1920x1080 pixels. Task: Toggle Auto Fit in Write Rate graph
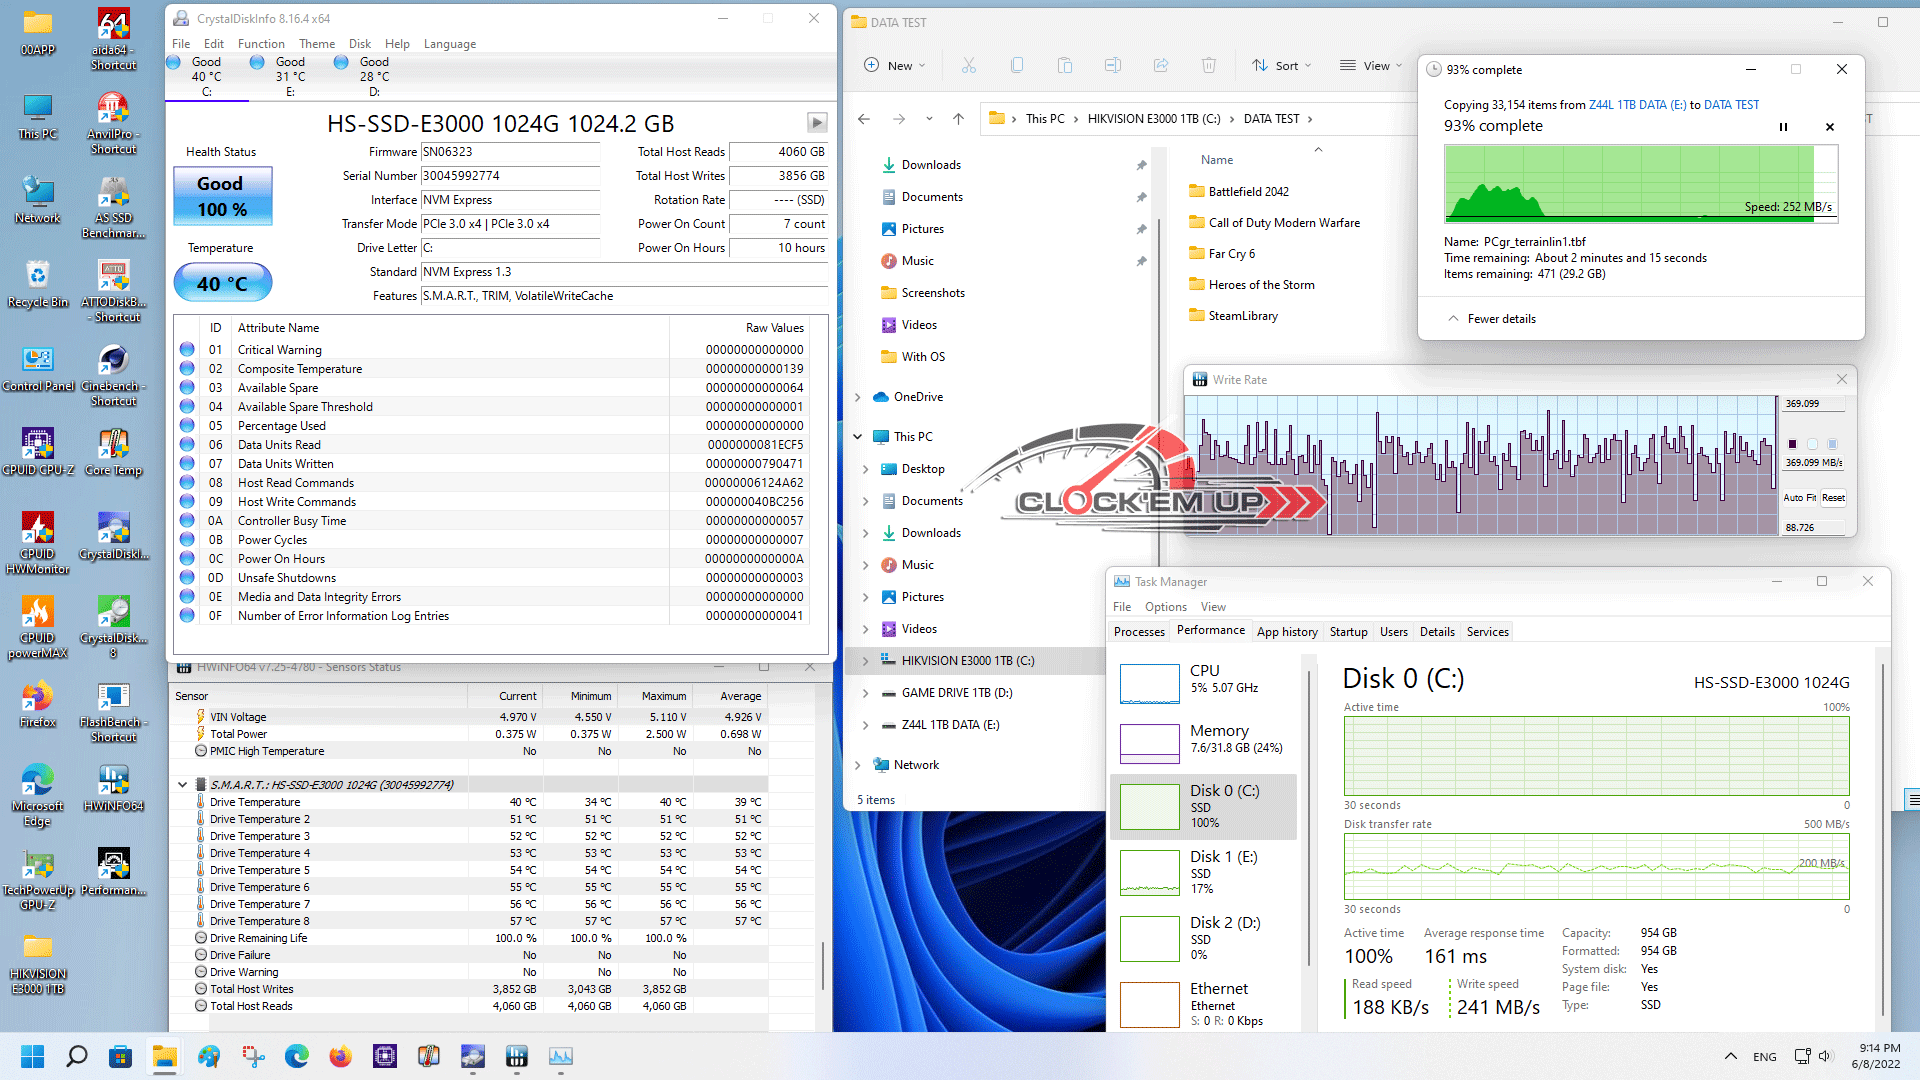coord(1799,498)
